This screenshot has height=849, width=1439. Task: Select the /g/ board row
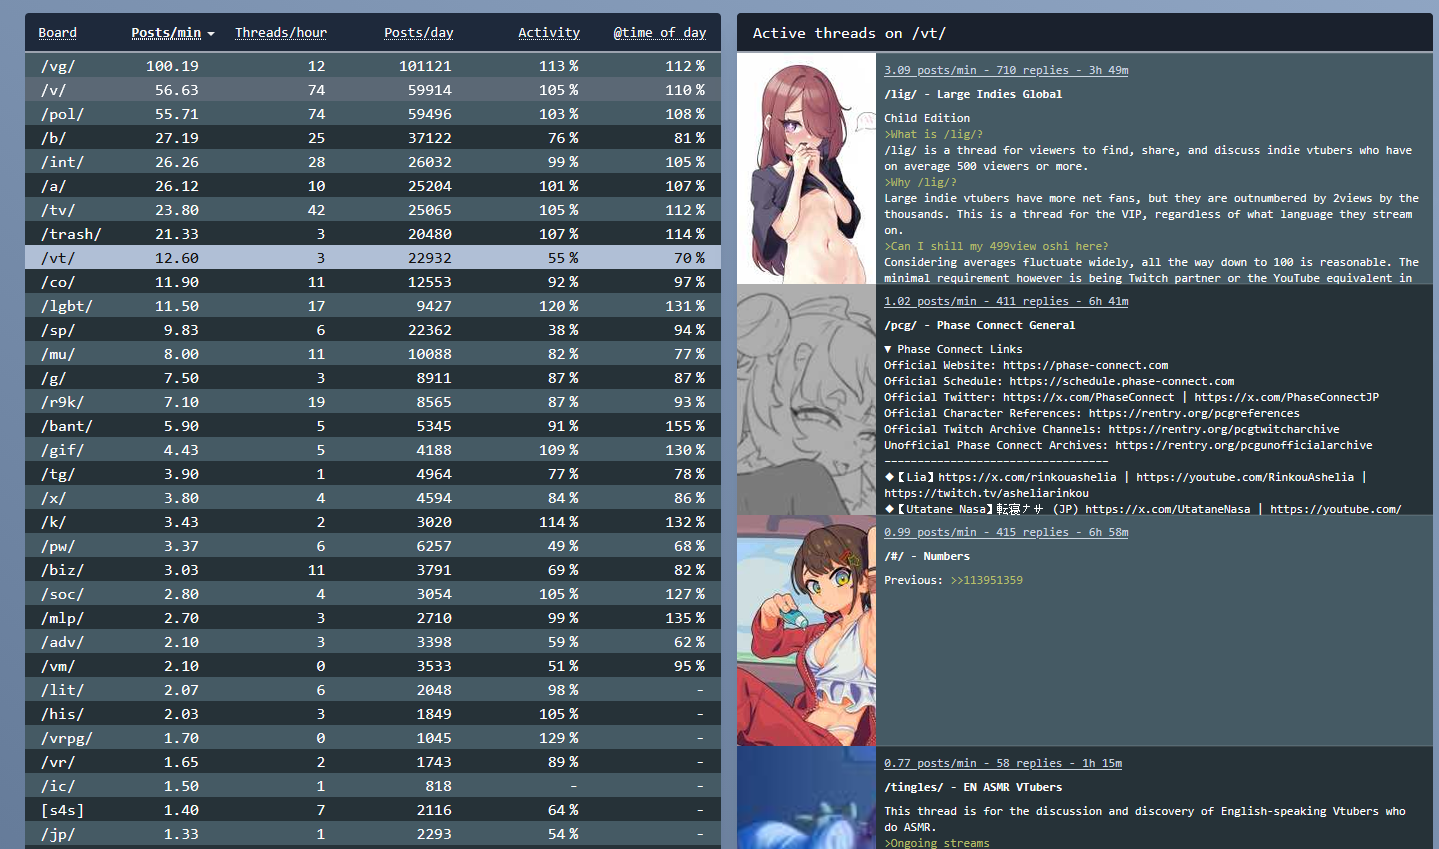pos(373,378)
